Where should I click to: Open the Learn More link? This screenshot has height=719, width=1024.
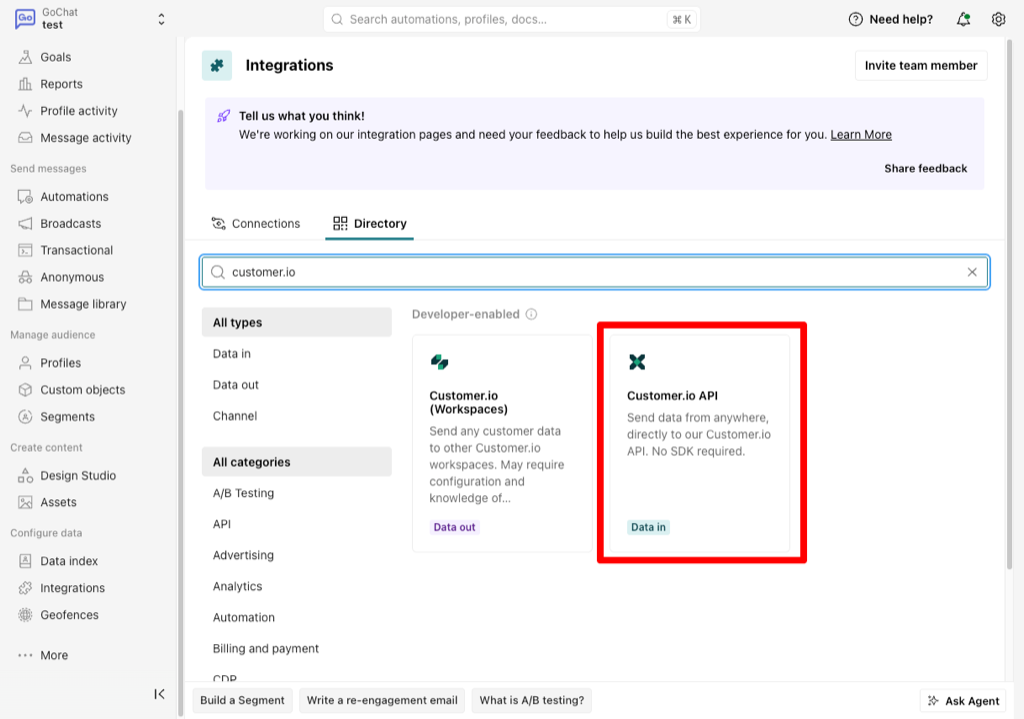click(x=861, y=135)
